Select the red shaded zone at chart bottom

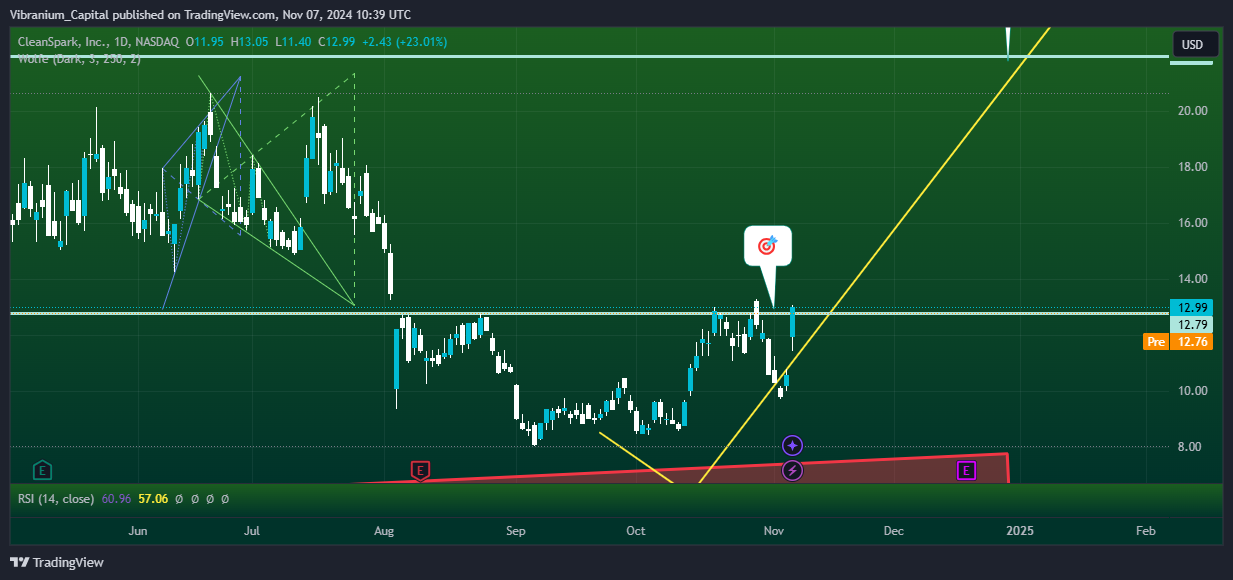pyautogui.click(x=850, y=472)
